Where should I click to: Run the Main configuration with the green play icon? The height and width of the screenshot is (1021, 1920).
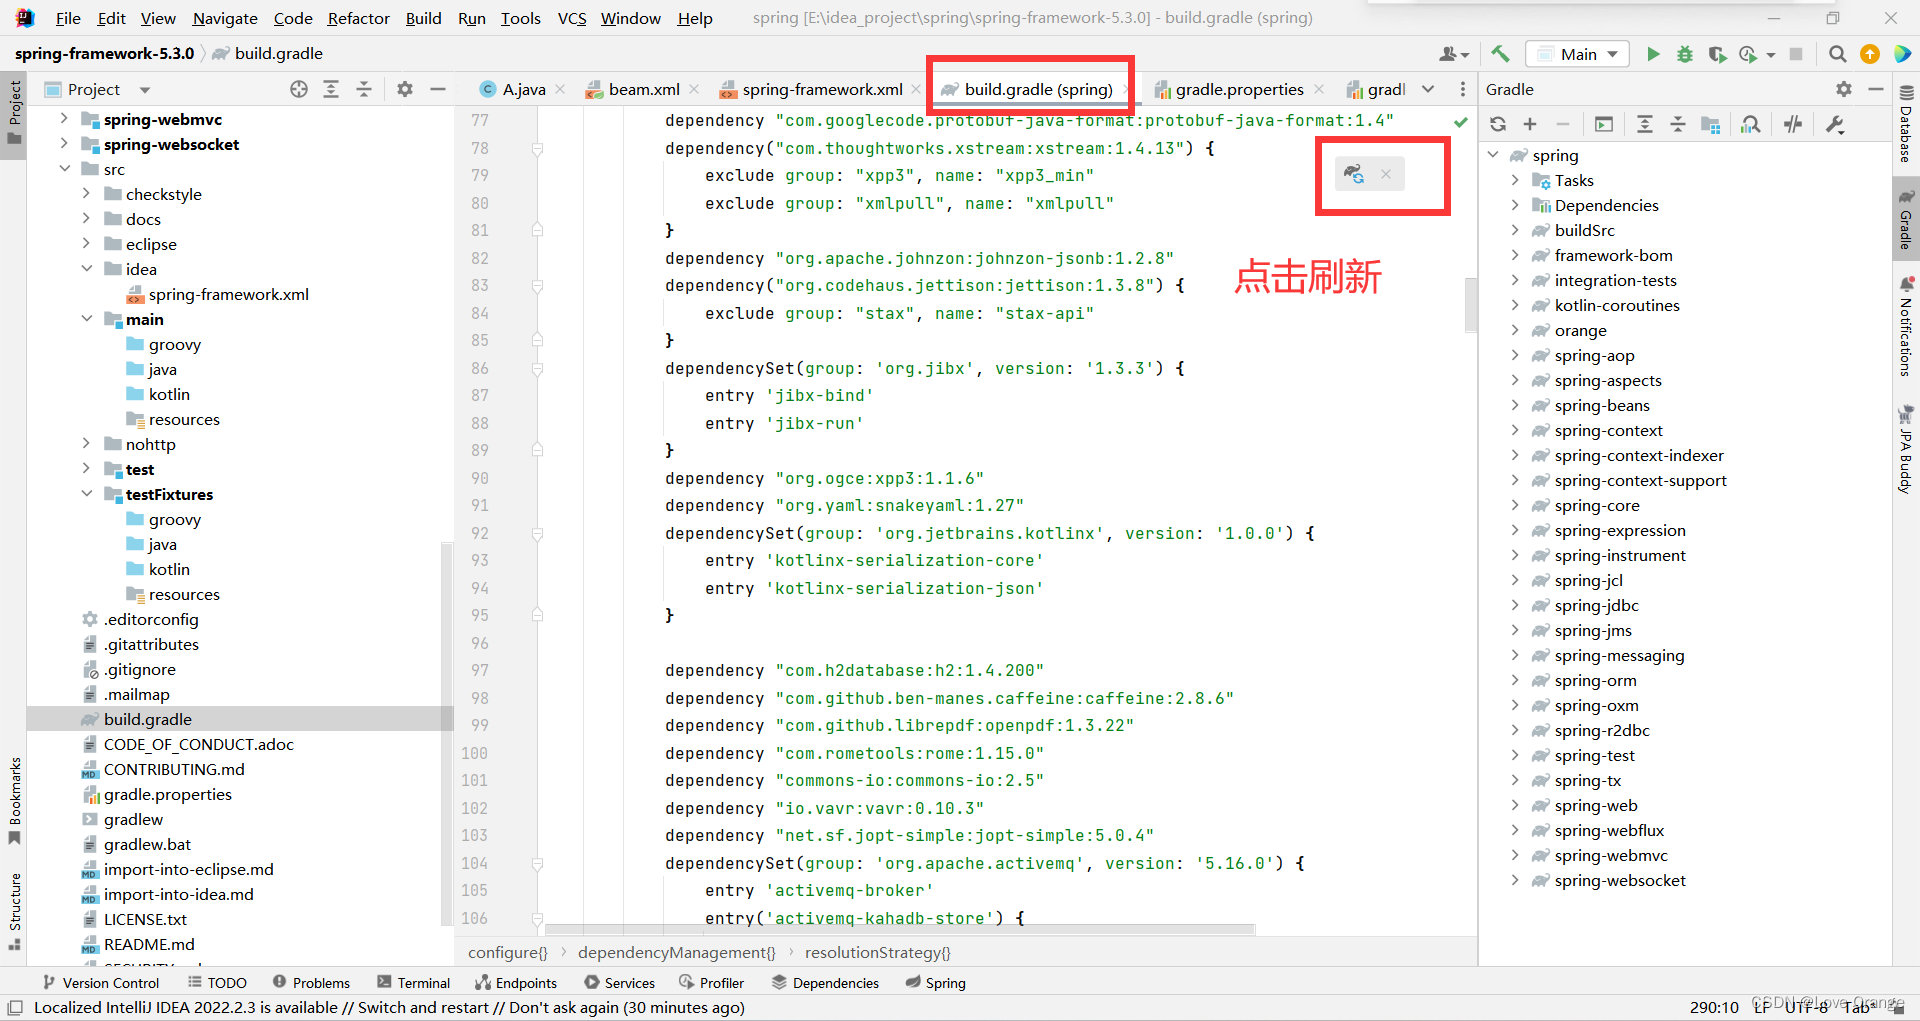click(1653, 54)
